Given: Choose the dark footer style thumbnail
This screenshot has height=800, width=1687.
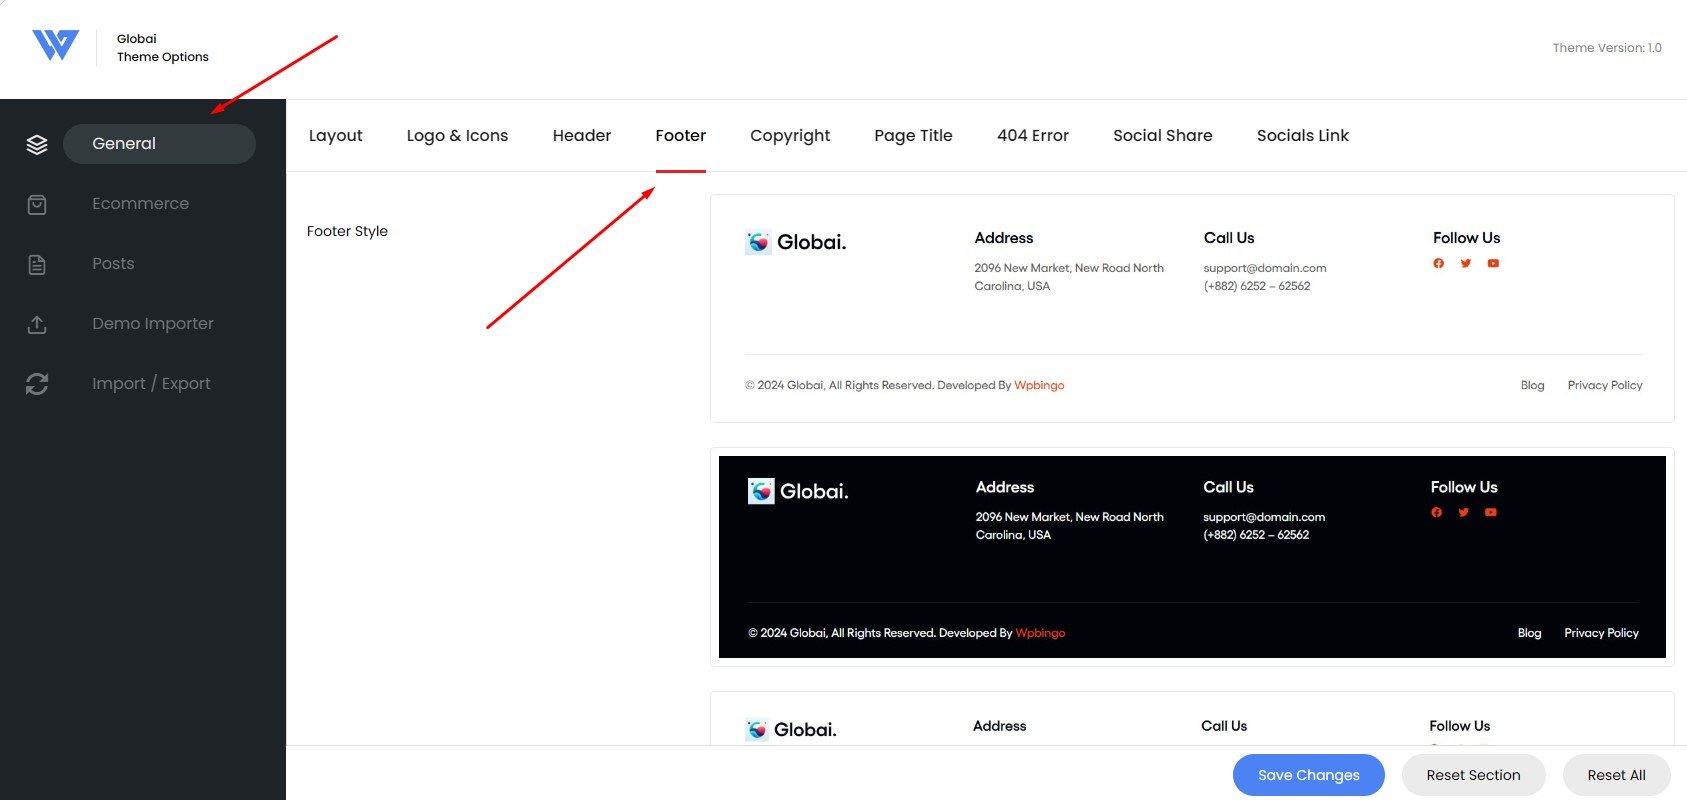Looking at the screenshot, I should tap(1192, 557).
